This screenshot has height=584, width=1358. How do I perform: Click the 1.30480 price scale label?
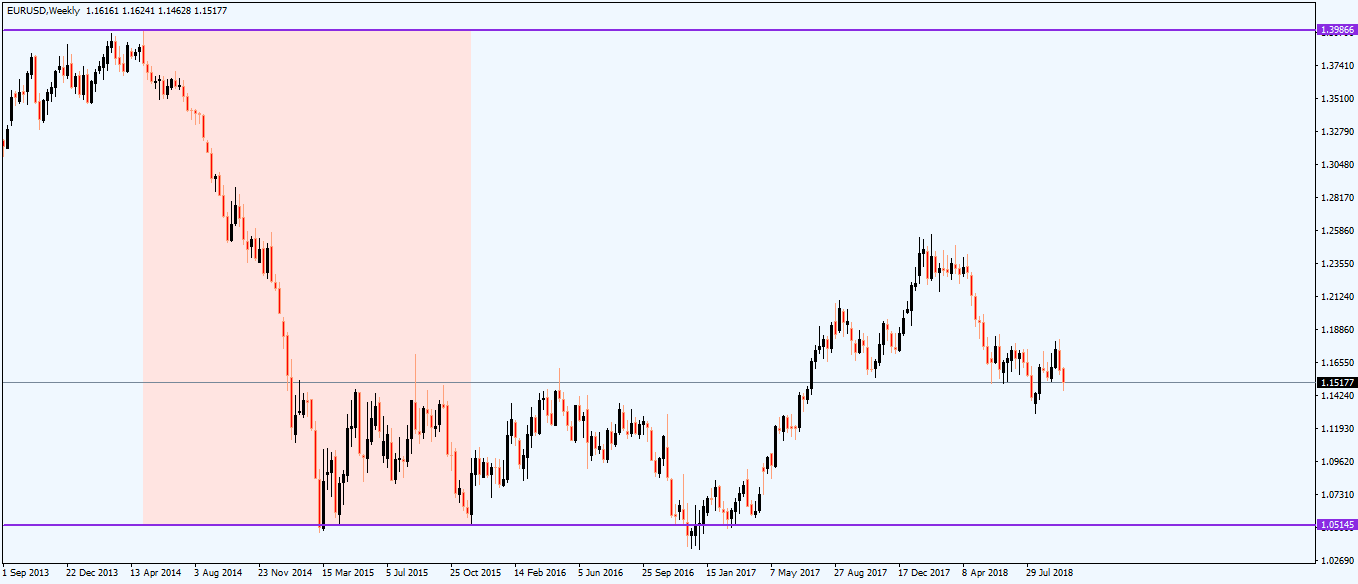coord(1337,165)
